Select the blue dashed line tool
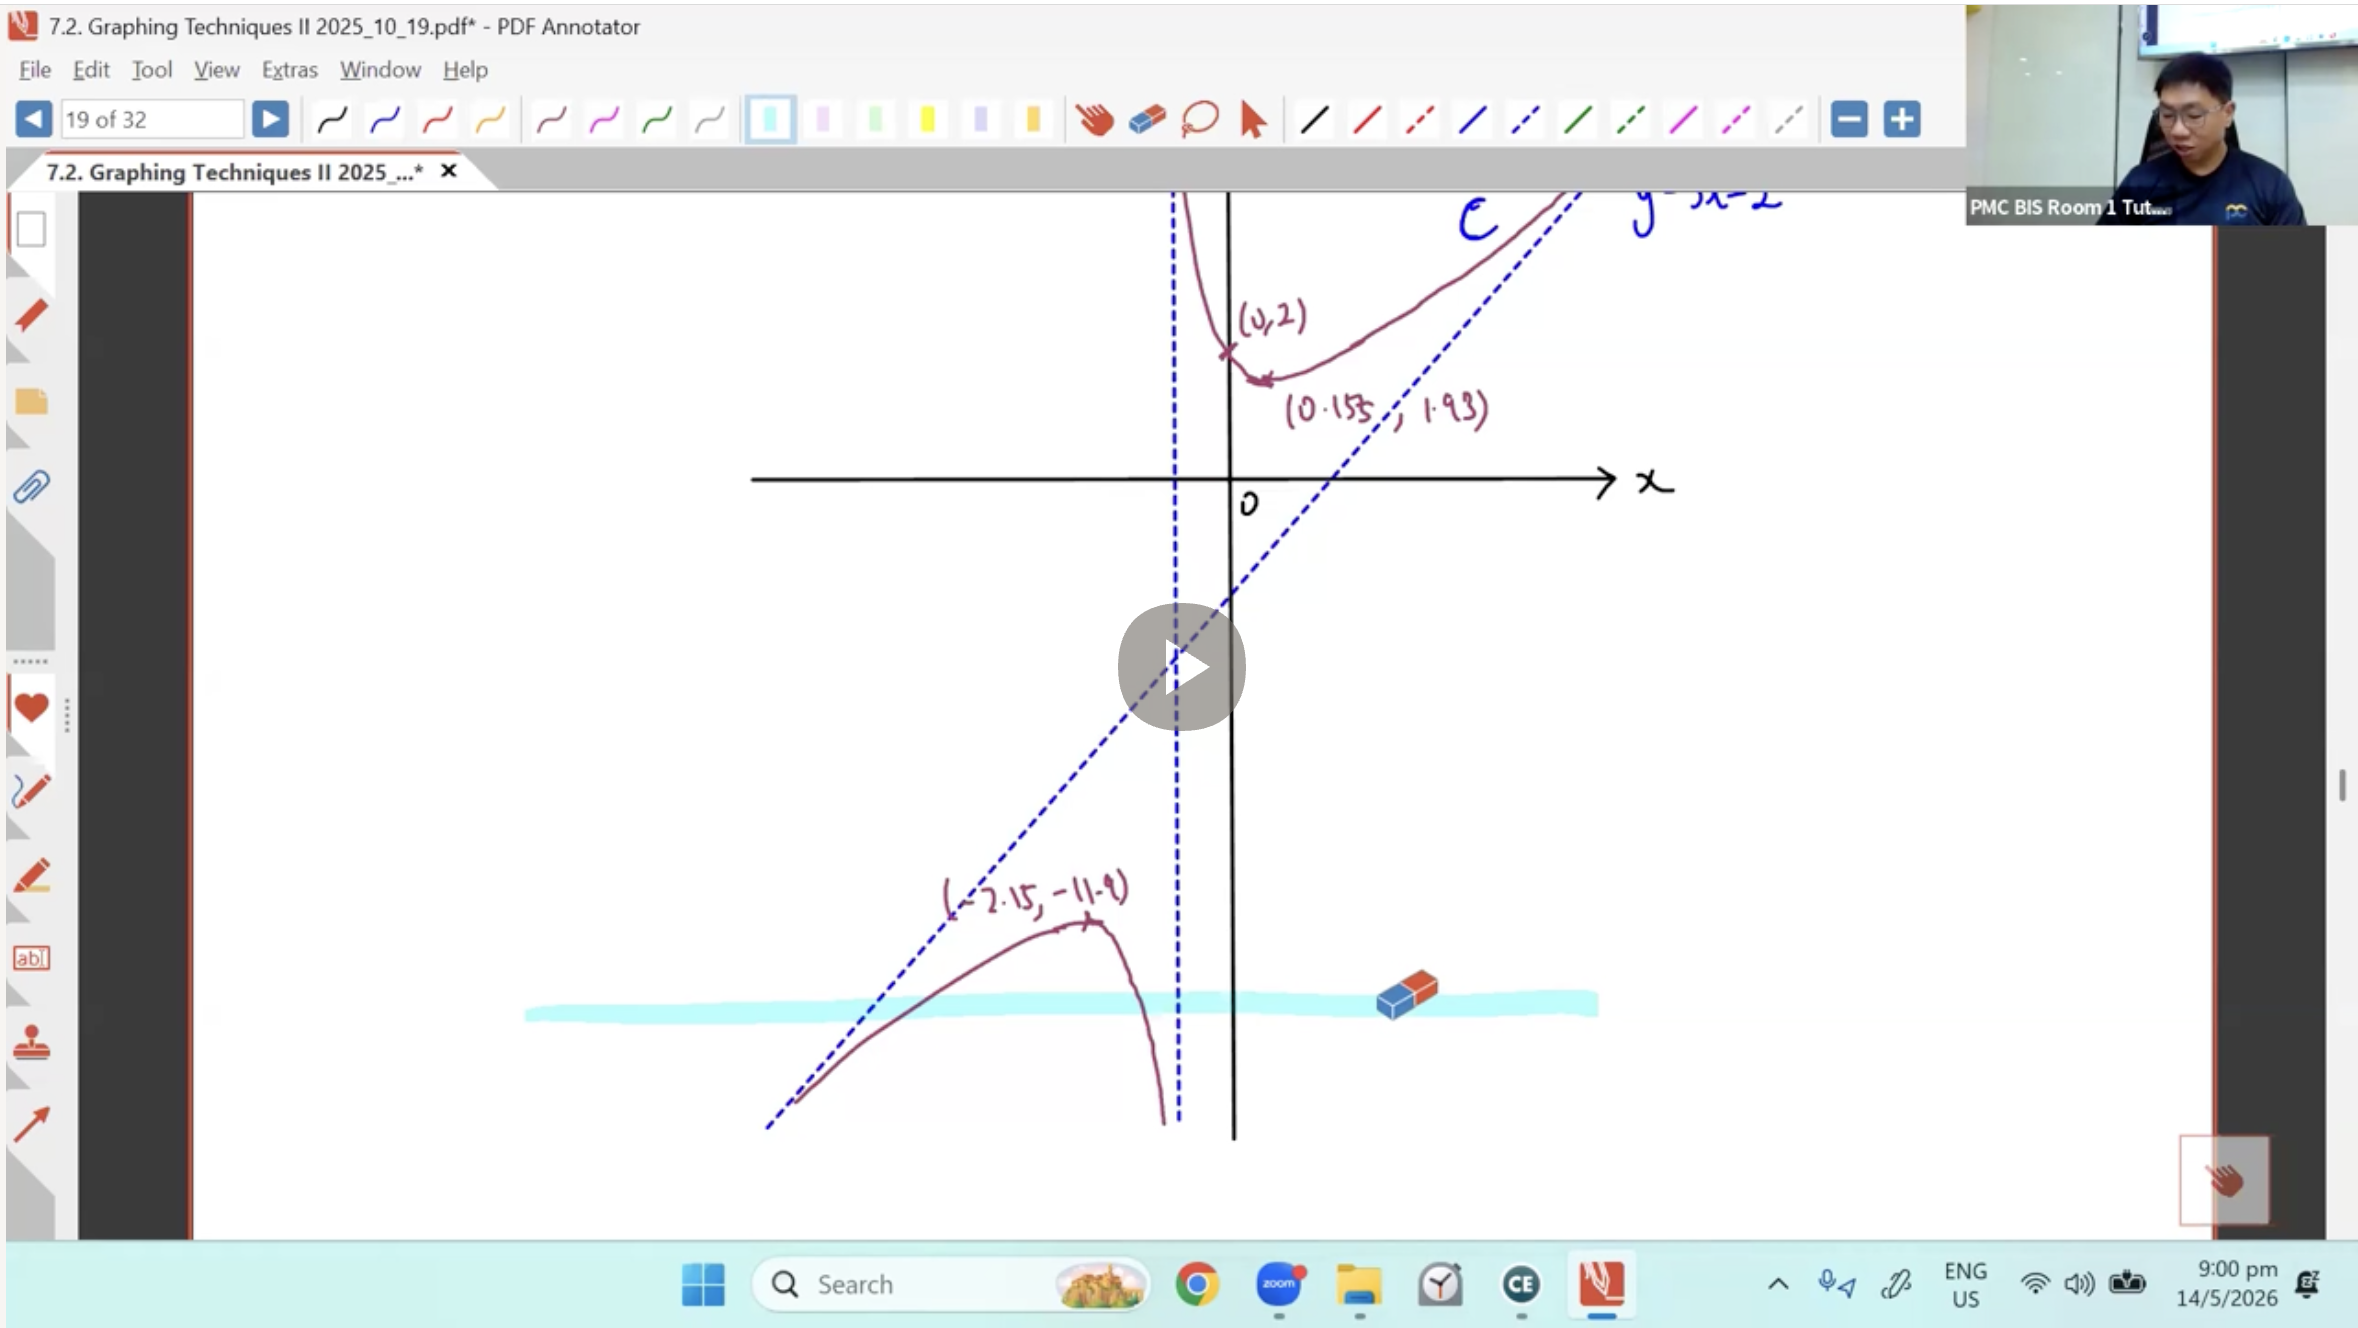 1525,120
